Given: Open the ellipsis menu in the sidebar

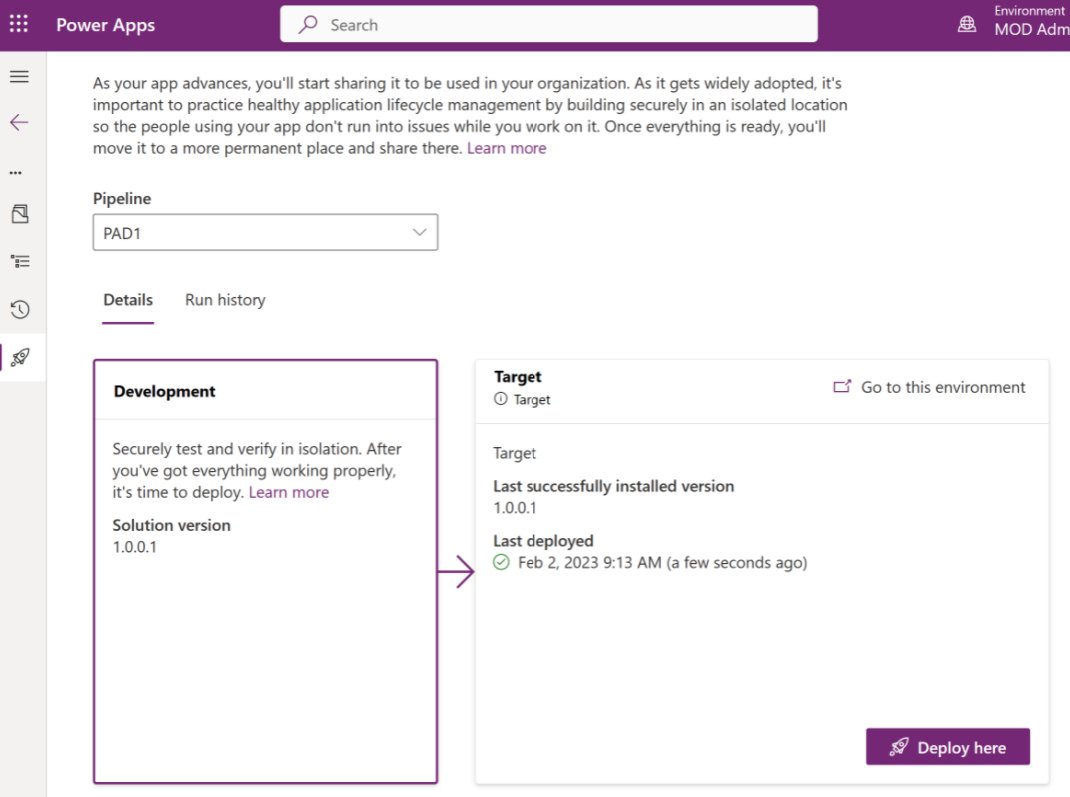Looking at the screenshot, I should (15, 171).
